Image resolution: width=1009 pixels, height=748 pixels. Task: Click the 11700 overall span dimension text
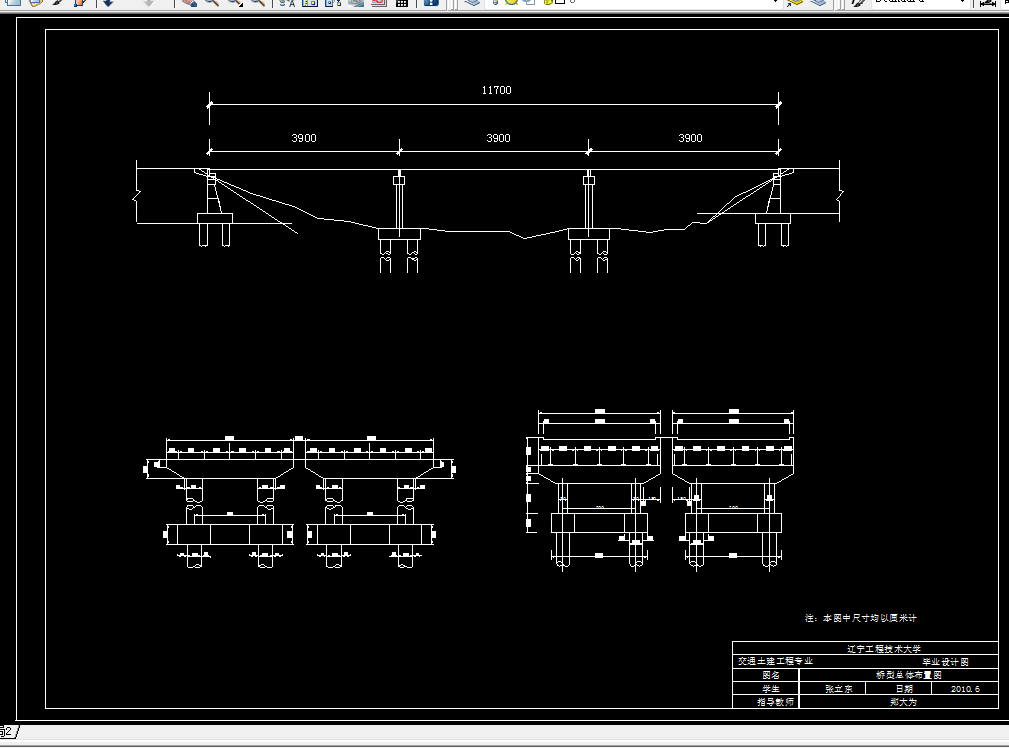(496, 90)
